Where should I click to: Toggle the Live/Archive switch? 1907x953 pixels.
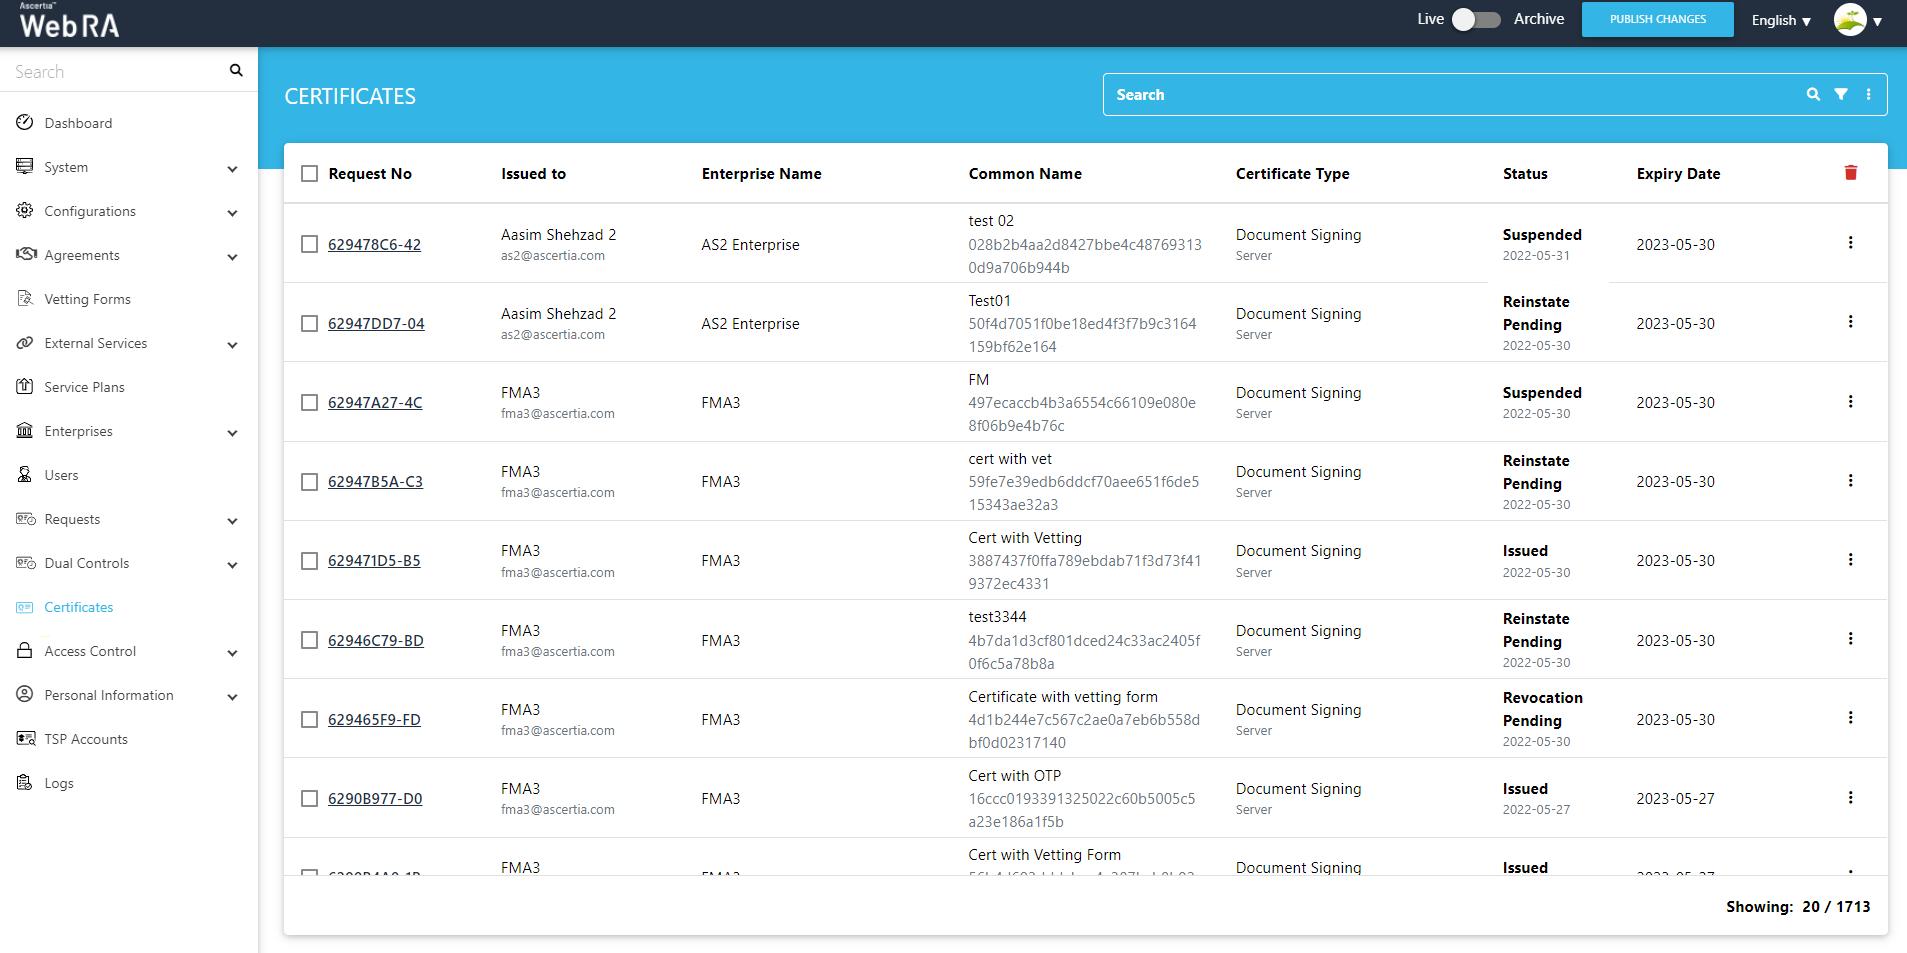tap(1476, 19)
